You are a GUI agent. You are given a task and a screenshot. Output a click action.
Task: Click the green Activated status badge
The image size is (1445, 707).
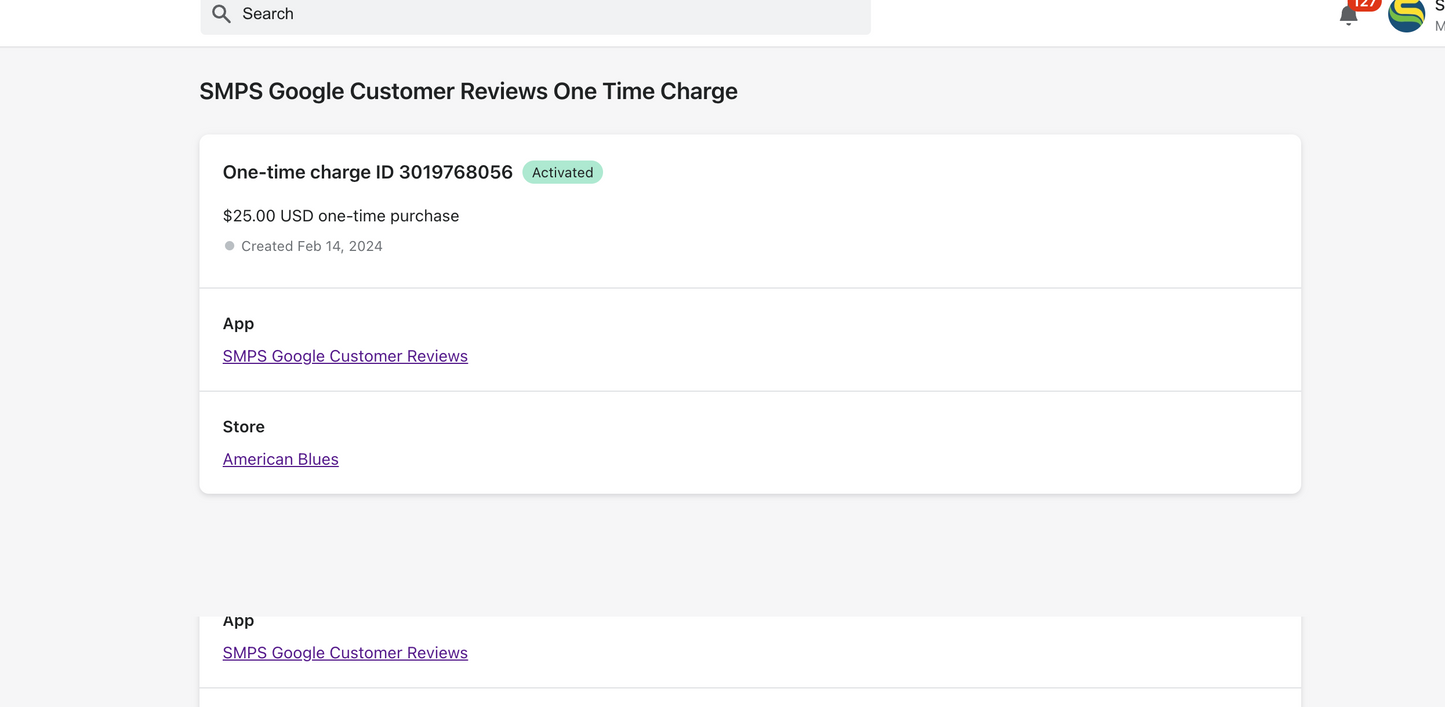pyautogui.click(x=562, y=172)
